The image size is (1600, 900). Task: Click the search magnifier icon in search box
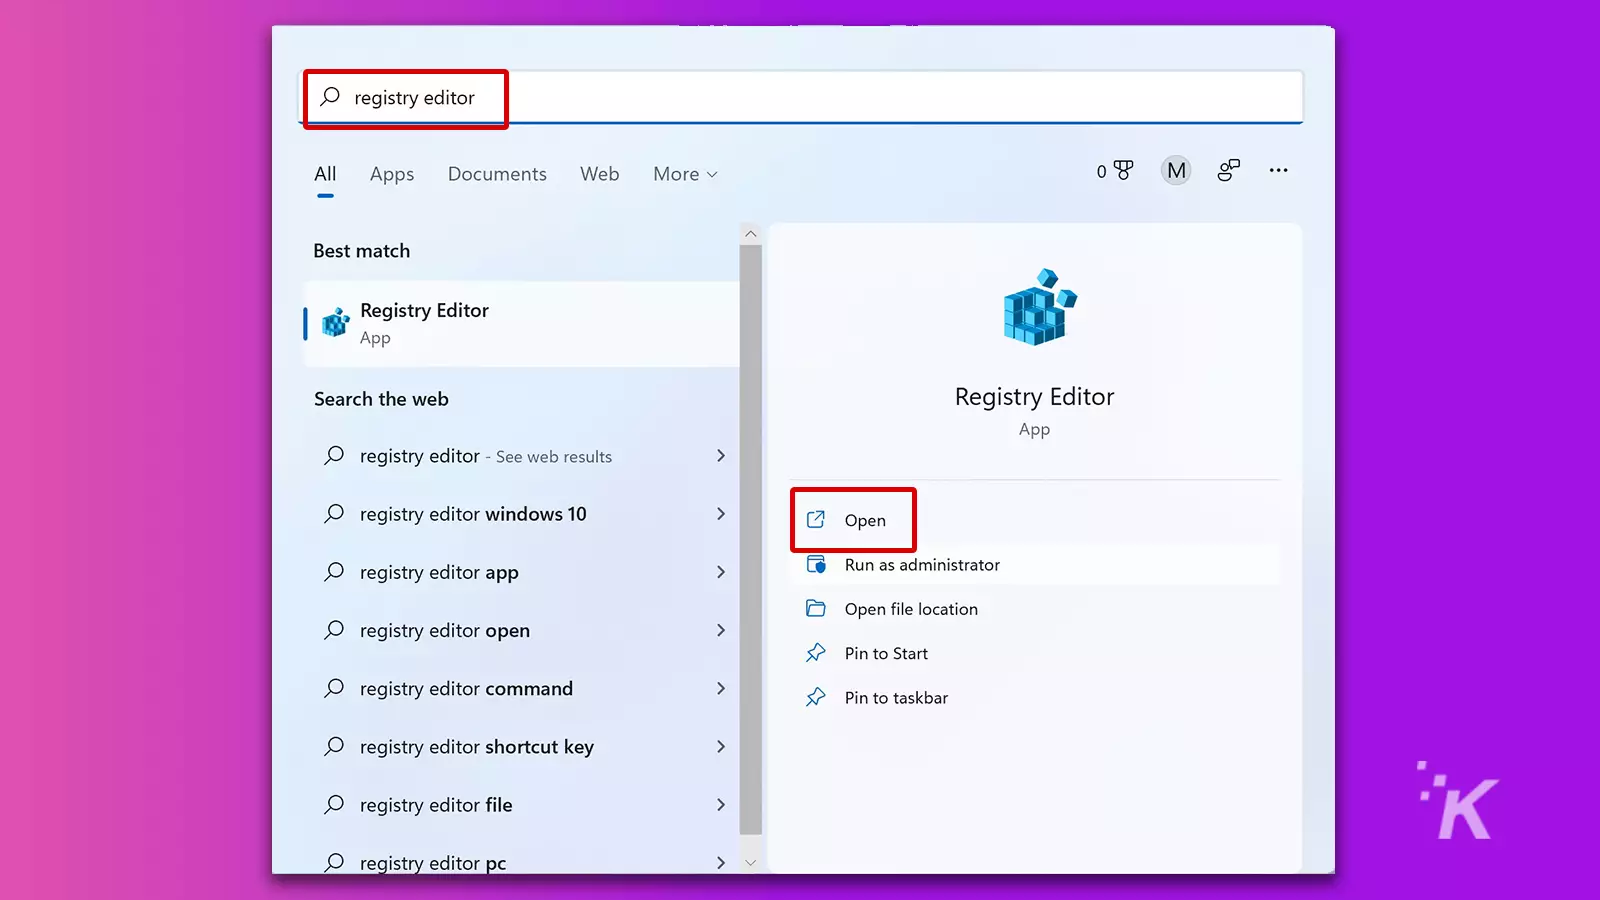point(330,97)
